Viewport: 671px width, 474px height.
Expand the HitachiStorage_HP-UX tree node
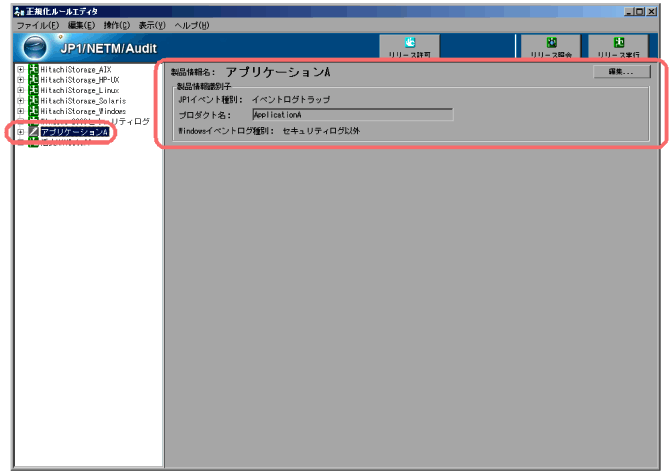pyautogui.click(x=20, y=80)
